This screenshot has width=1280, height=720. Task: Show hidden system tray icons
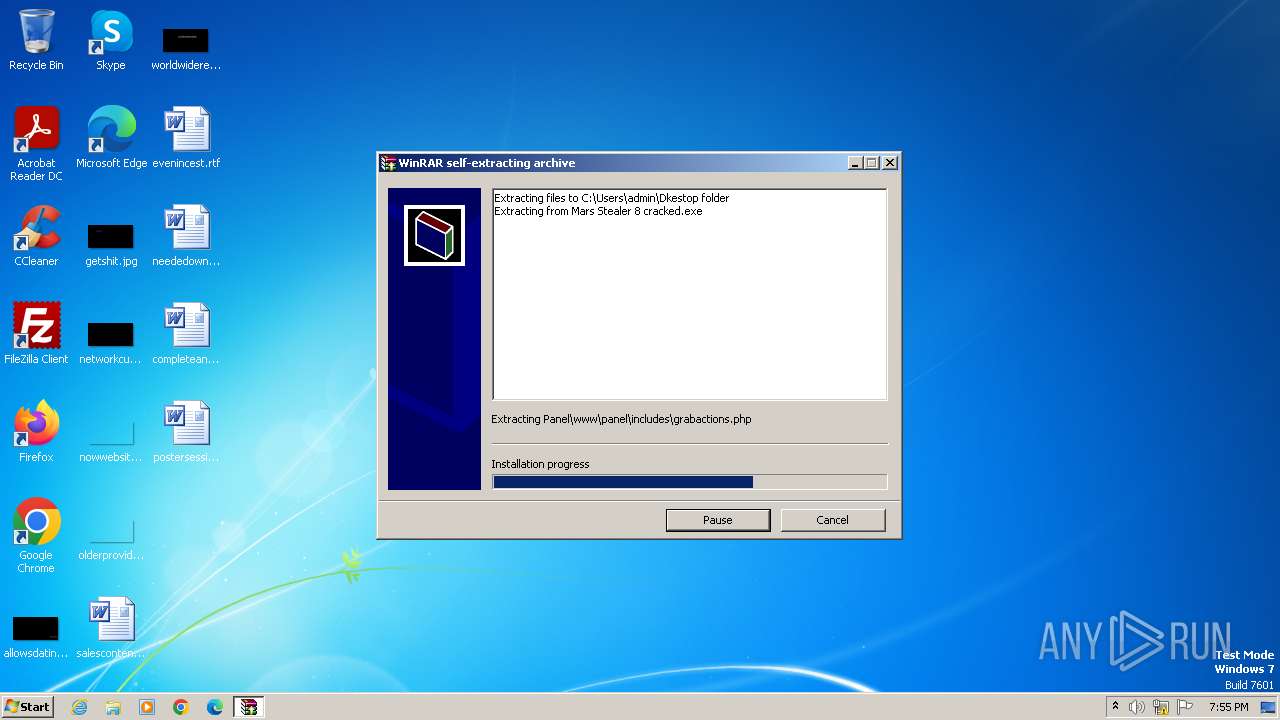(x=1115, y=706)
